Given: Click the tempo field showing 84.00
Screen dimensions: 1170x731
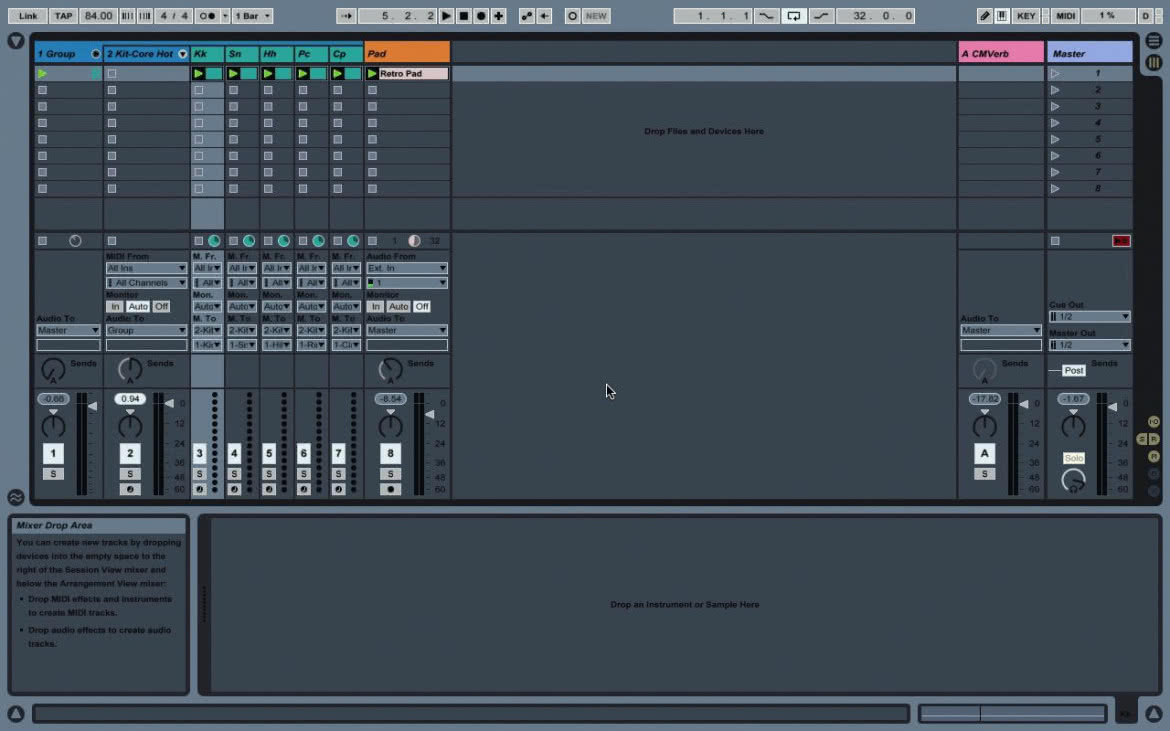Looking at the screenshot, I should (x=98, y=16).
